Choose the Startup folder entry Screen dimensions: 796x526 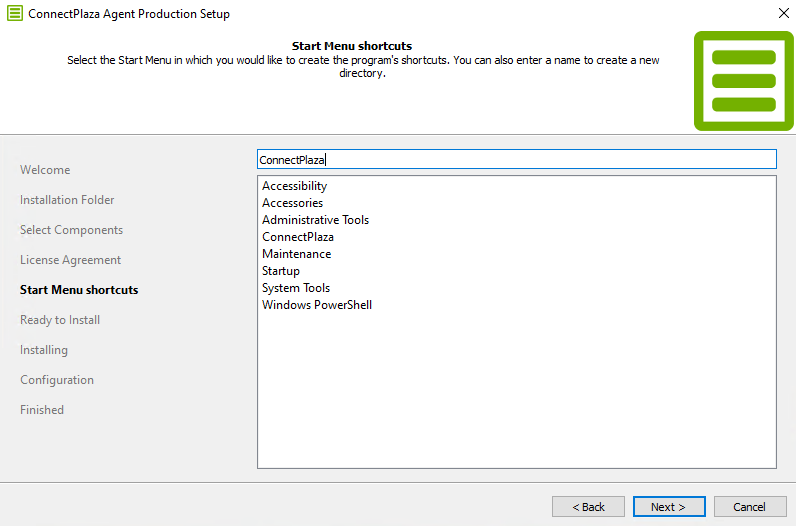(x=281, y=271)
